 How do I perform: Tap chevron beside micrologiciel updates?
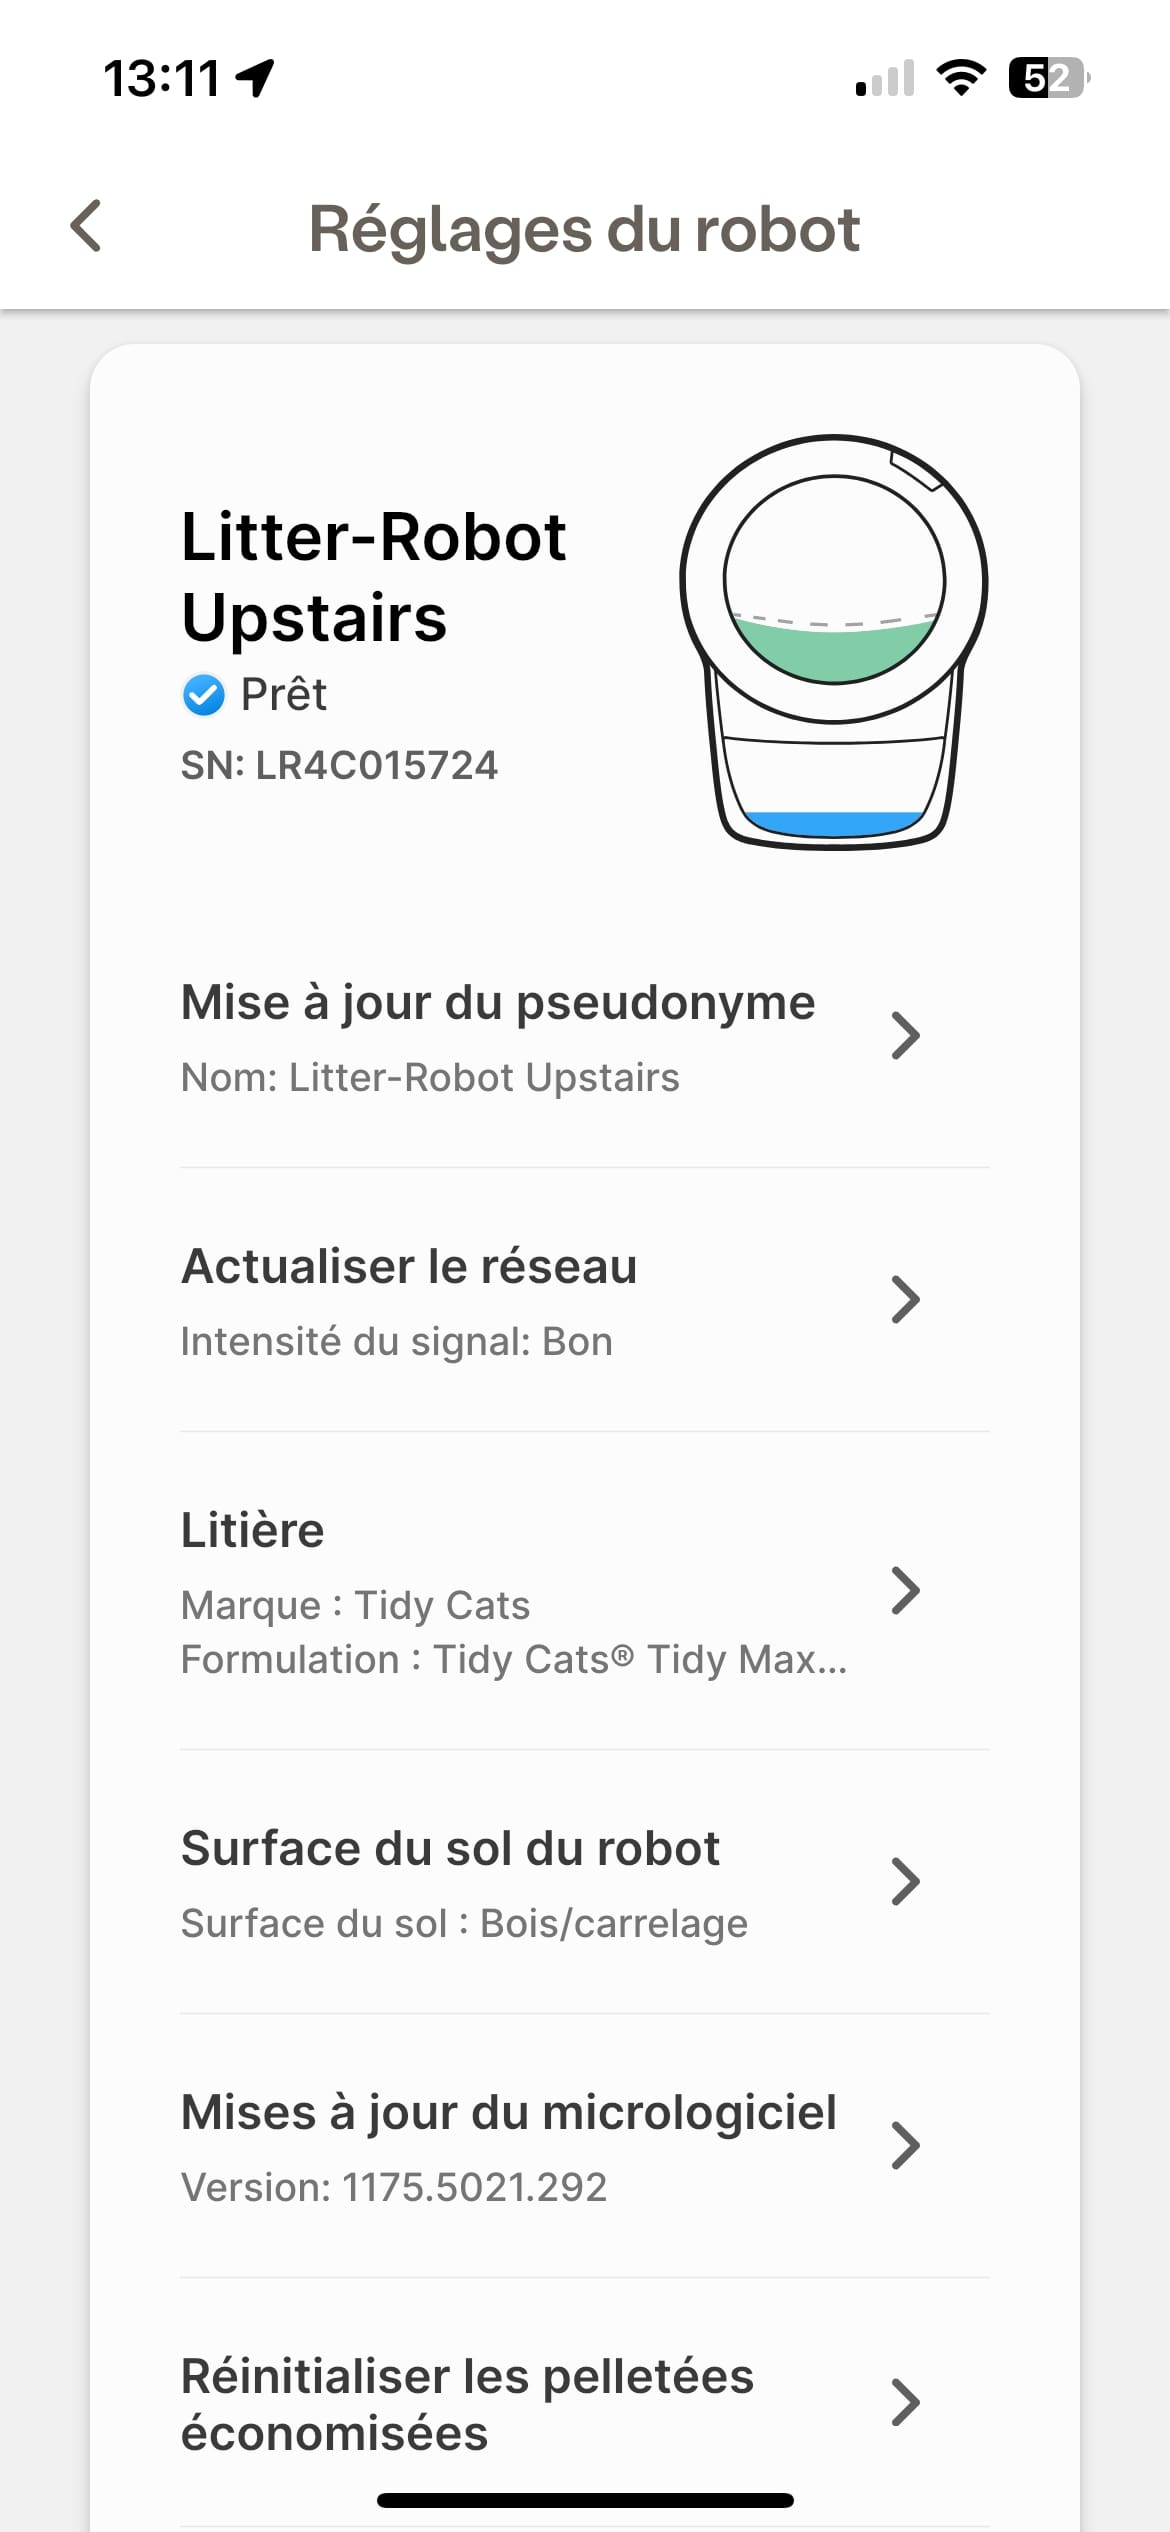click(x=905, y=2146)
